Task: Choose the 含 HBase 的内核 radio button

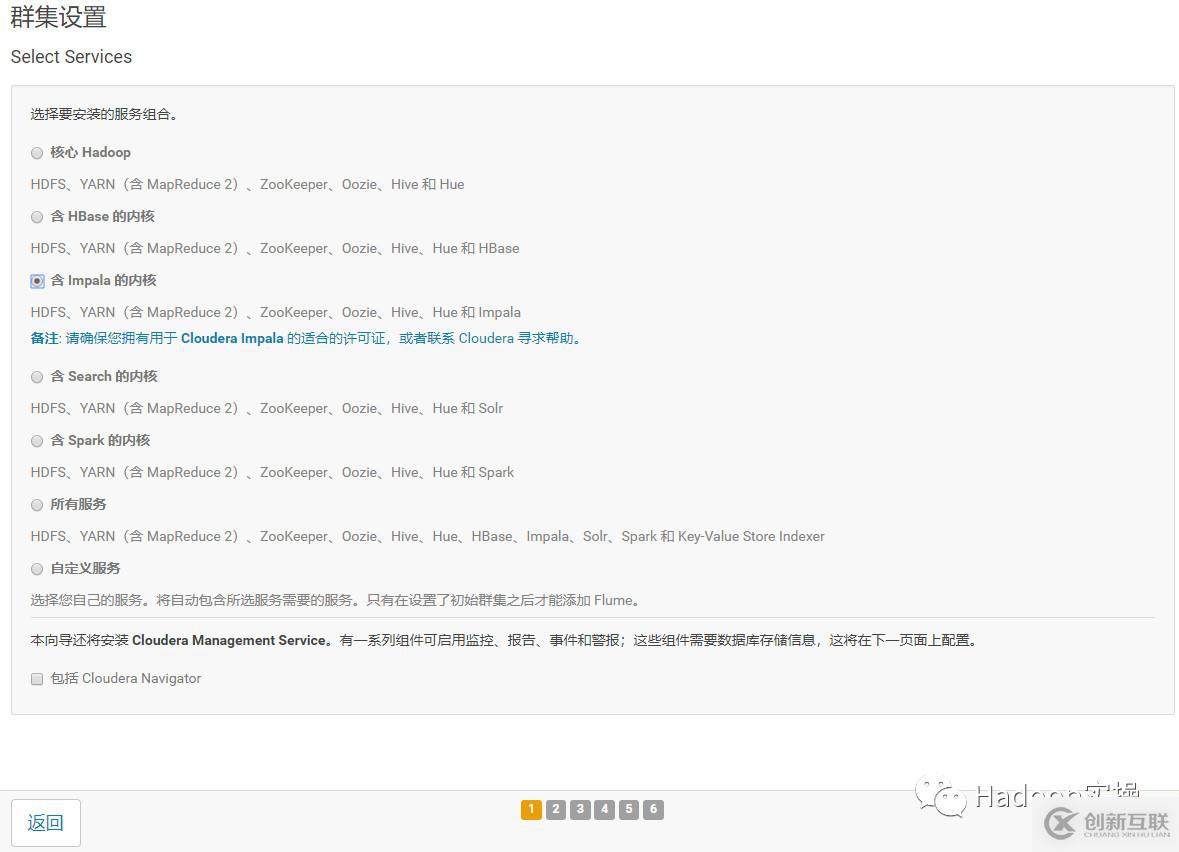Action: (x=37, y=217)
